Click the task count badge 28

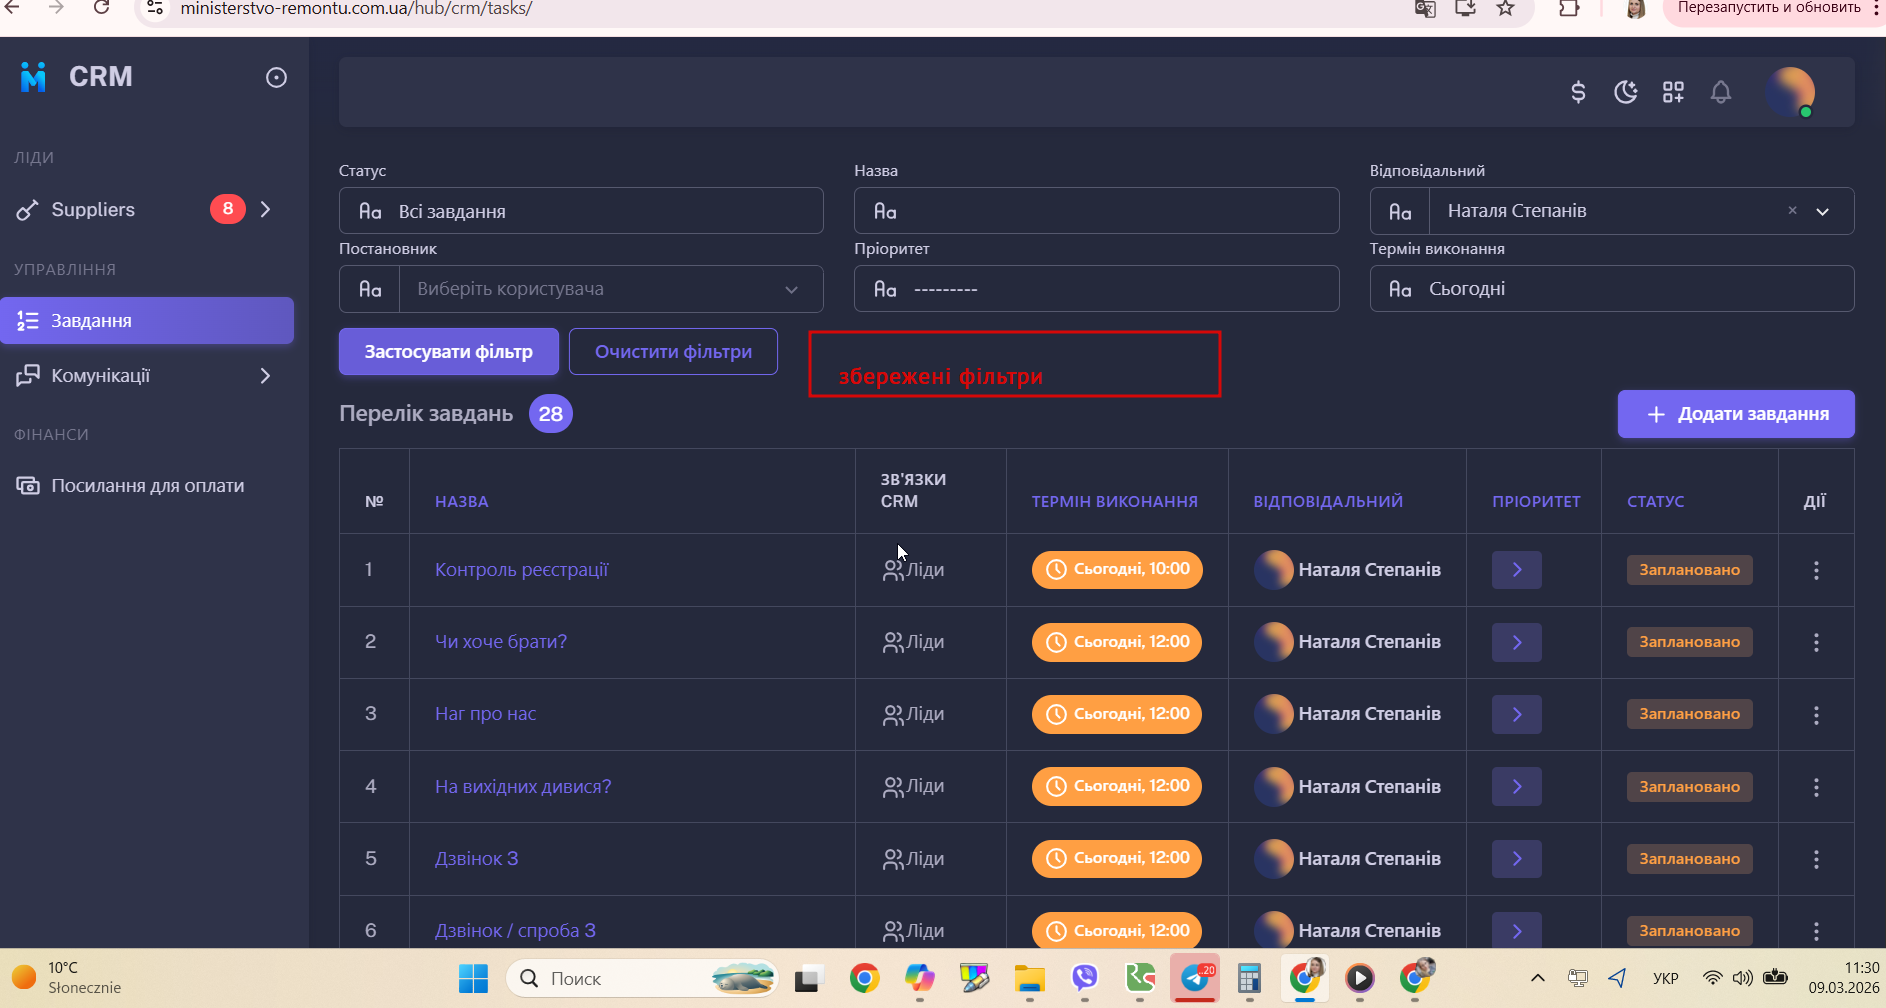click(x=551, y=414)
